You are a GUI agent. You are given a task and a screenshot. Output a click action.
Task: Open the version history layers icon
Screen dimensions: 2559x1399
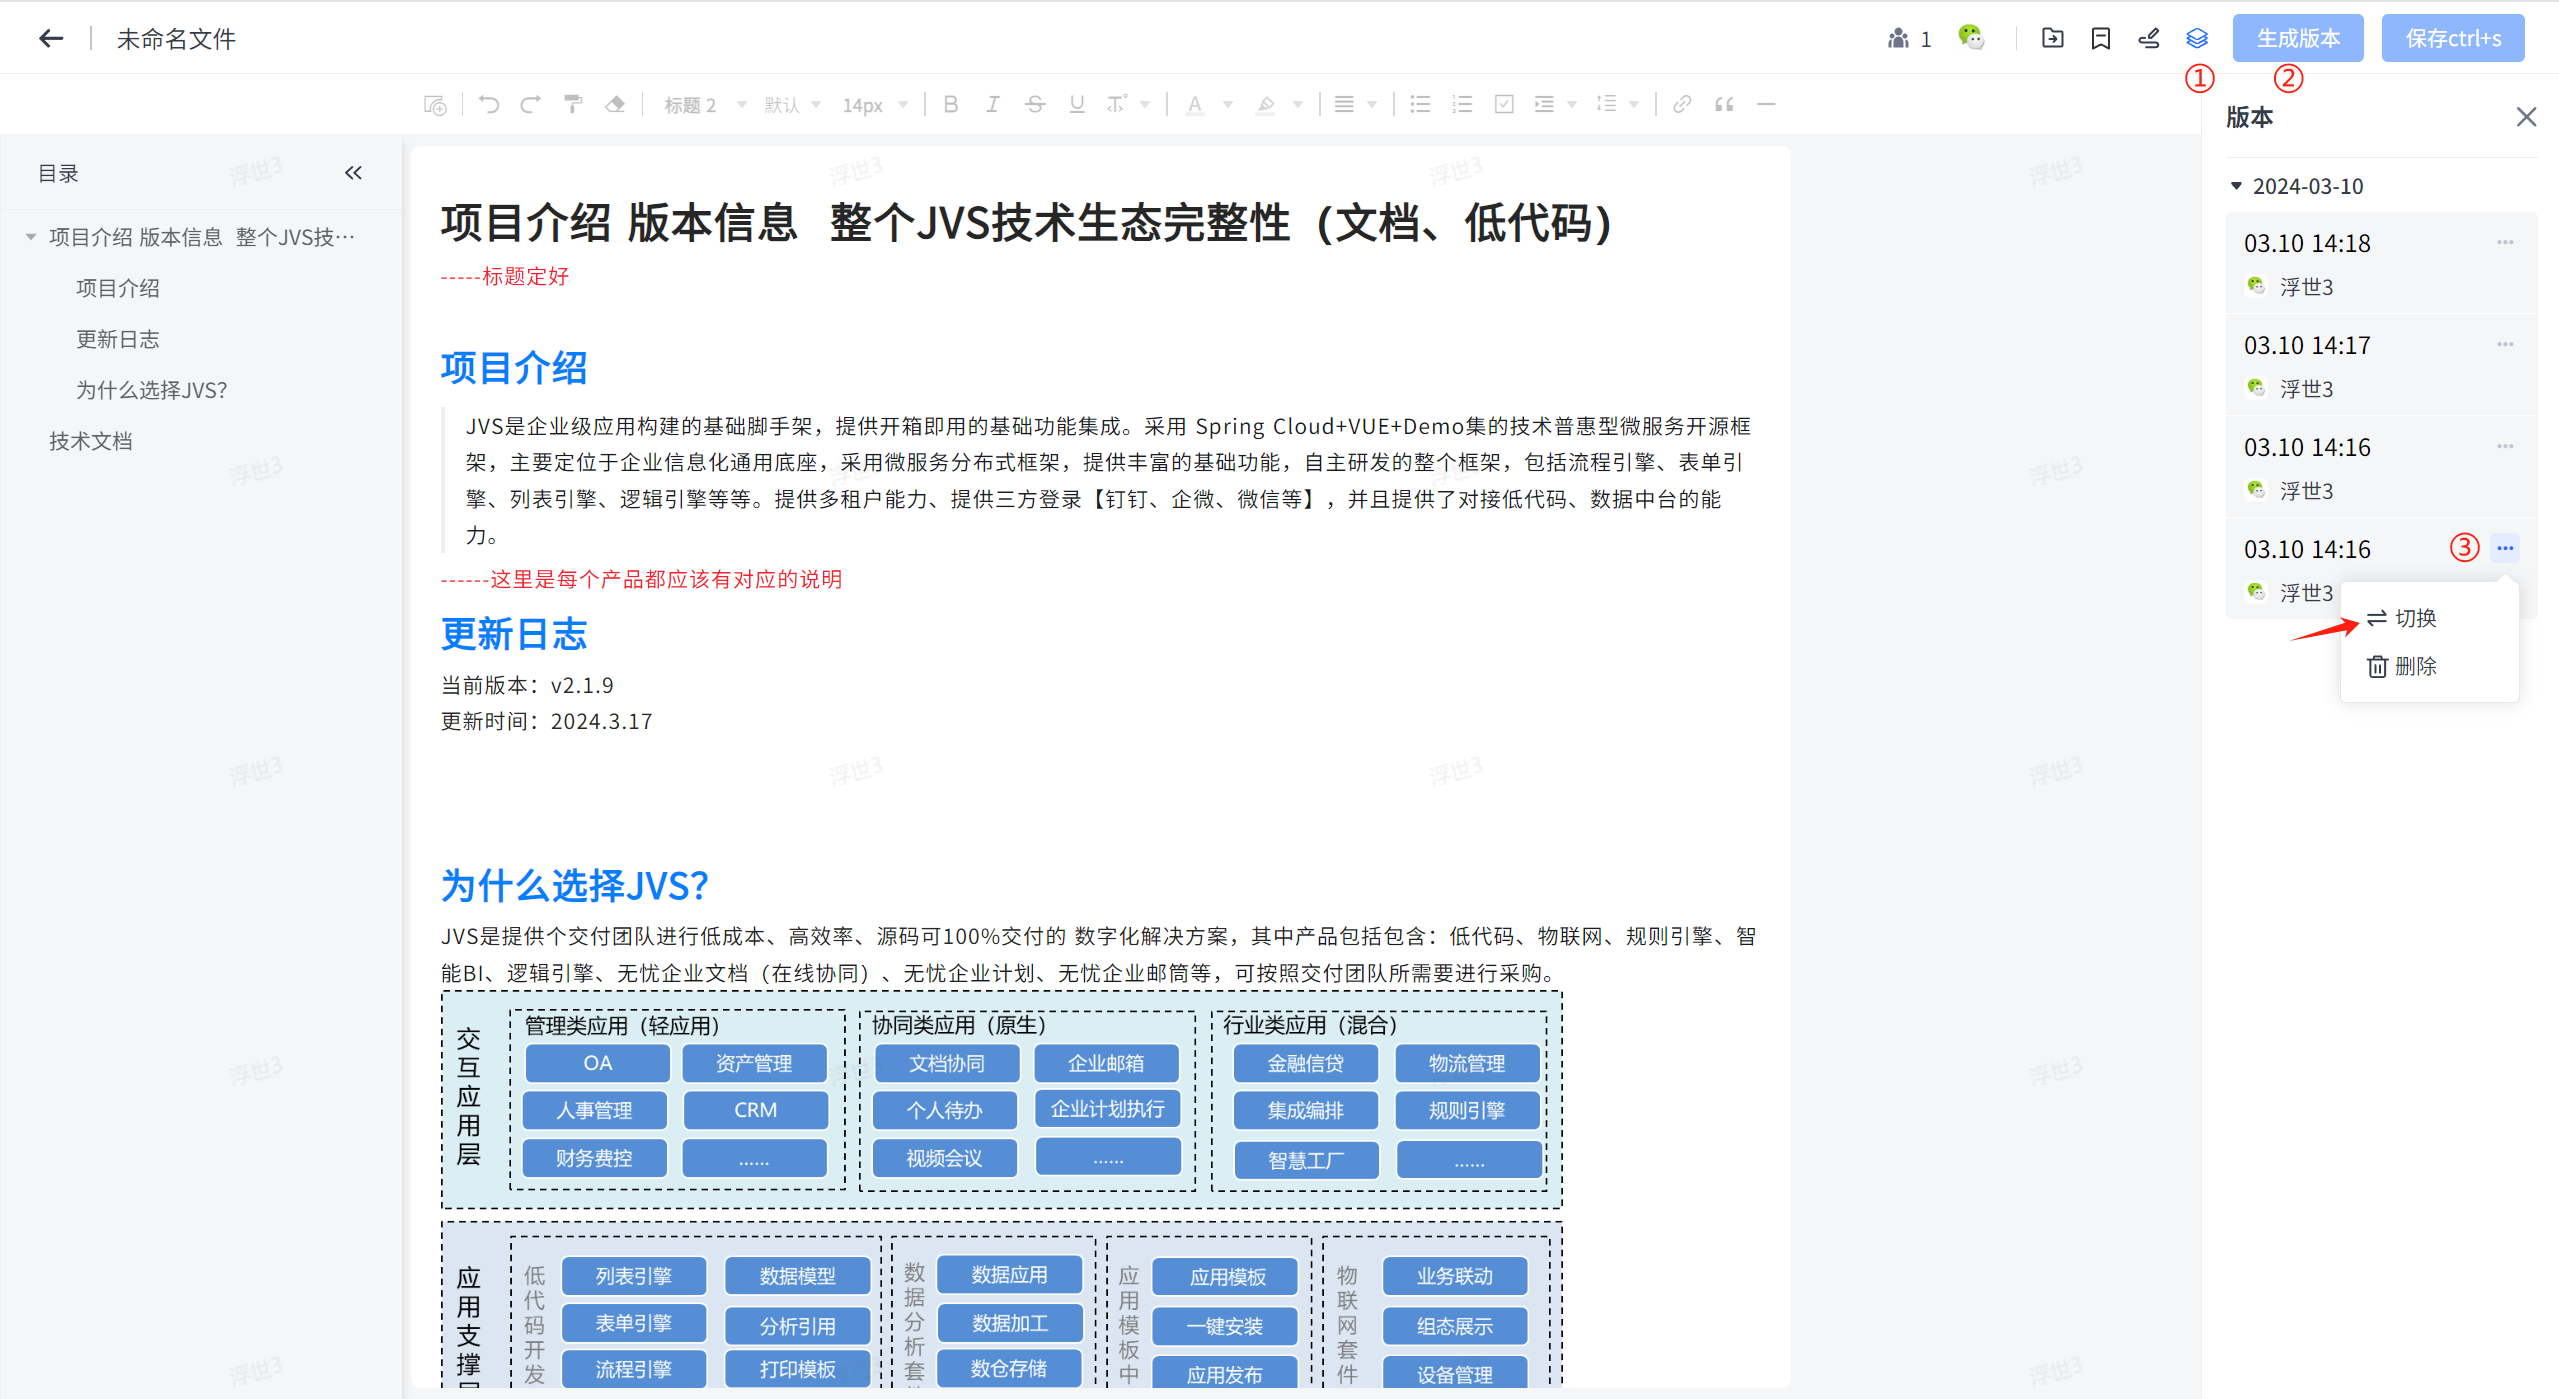point(2196,39)
